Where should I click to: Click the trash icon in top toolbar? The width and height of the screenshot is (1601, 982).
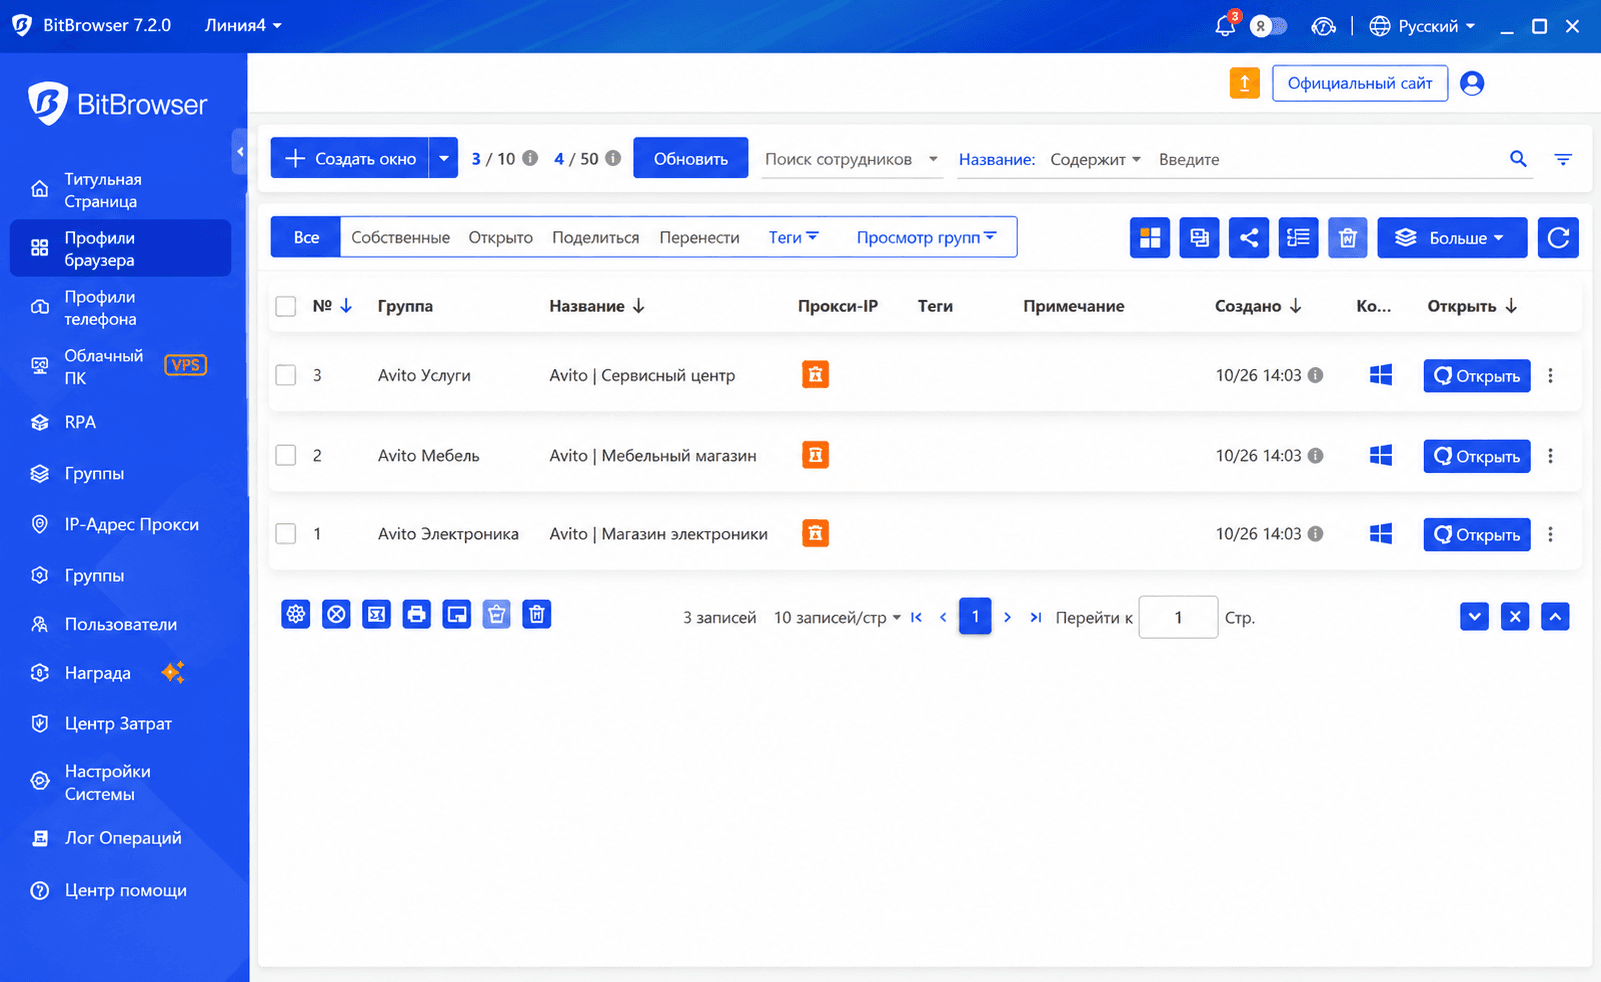1347,238
